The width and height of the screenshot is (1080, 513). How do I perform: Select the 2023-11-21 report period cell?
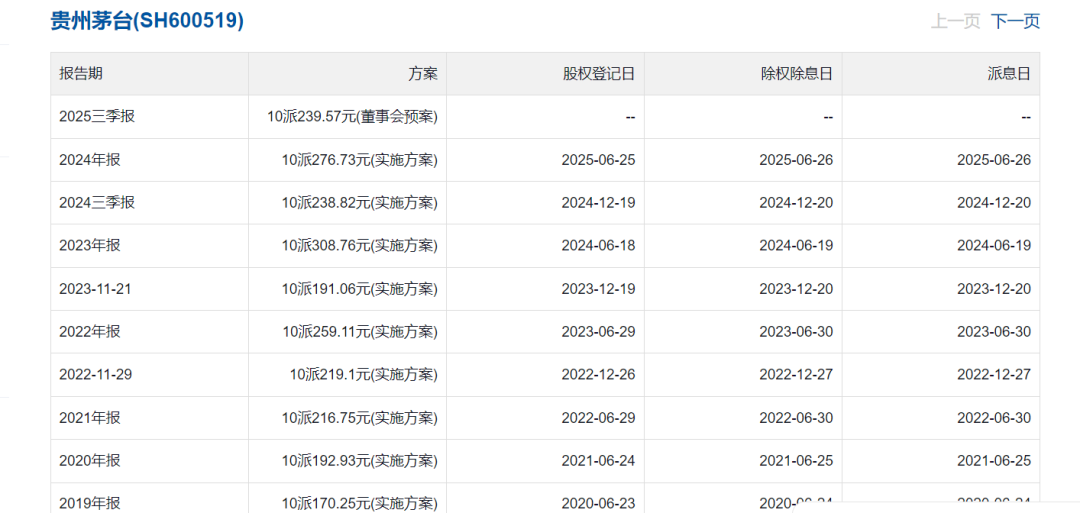point(95,289)
